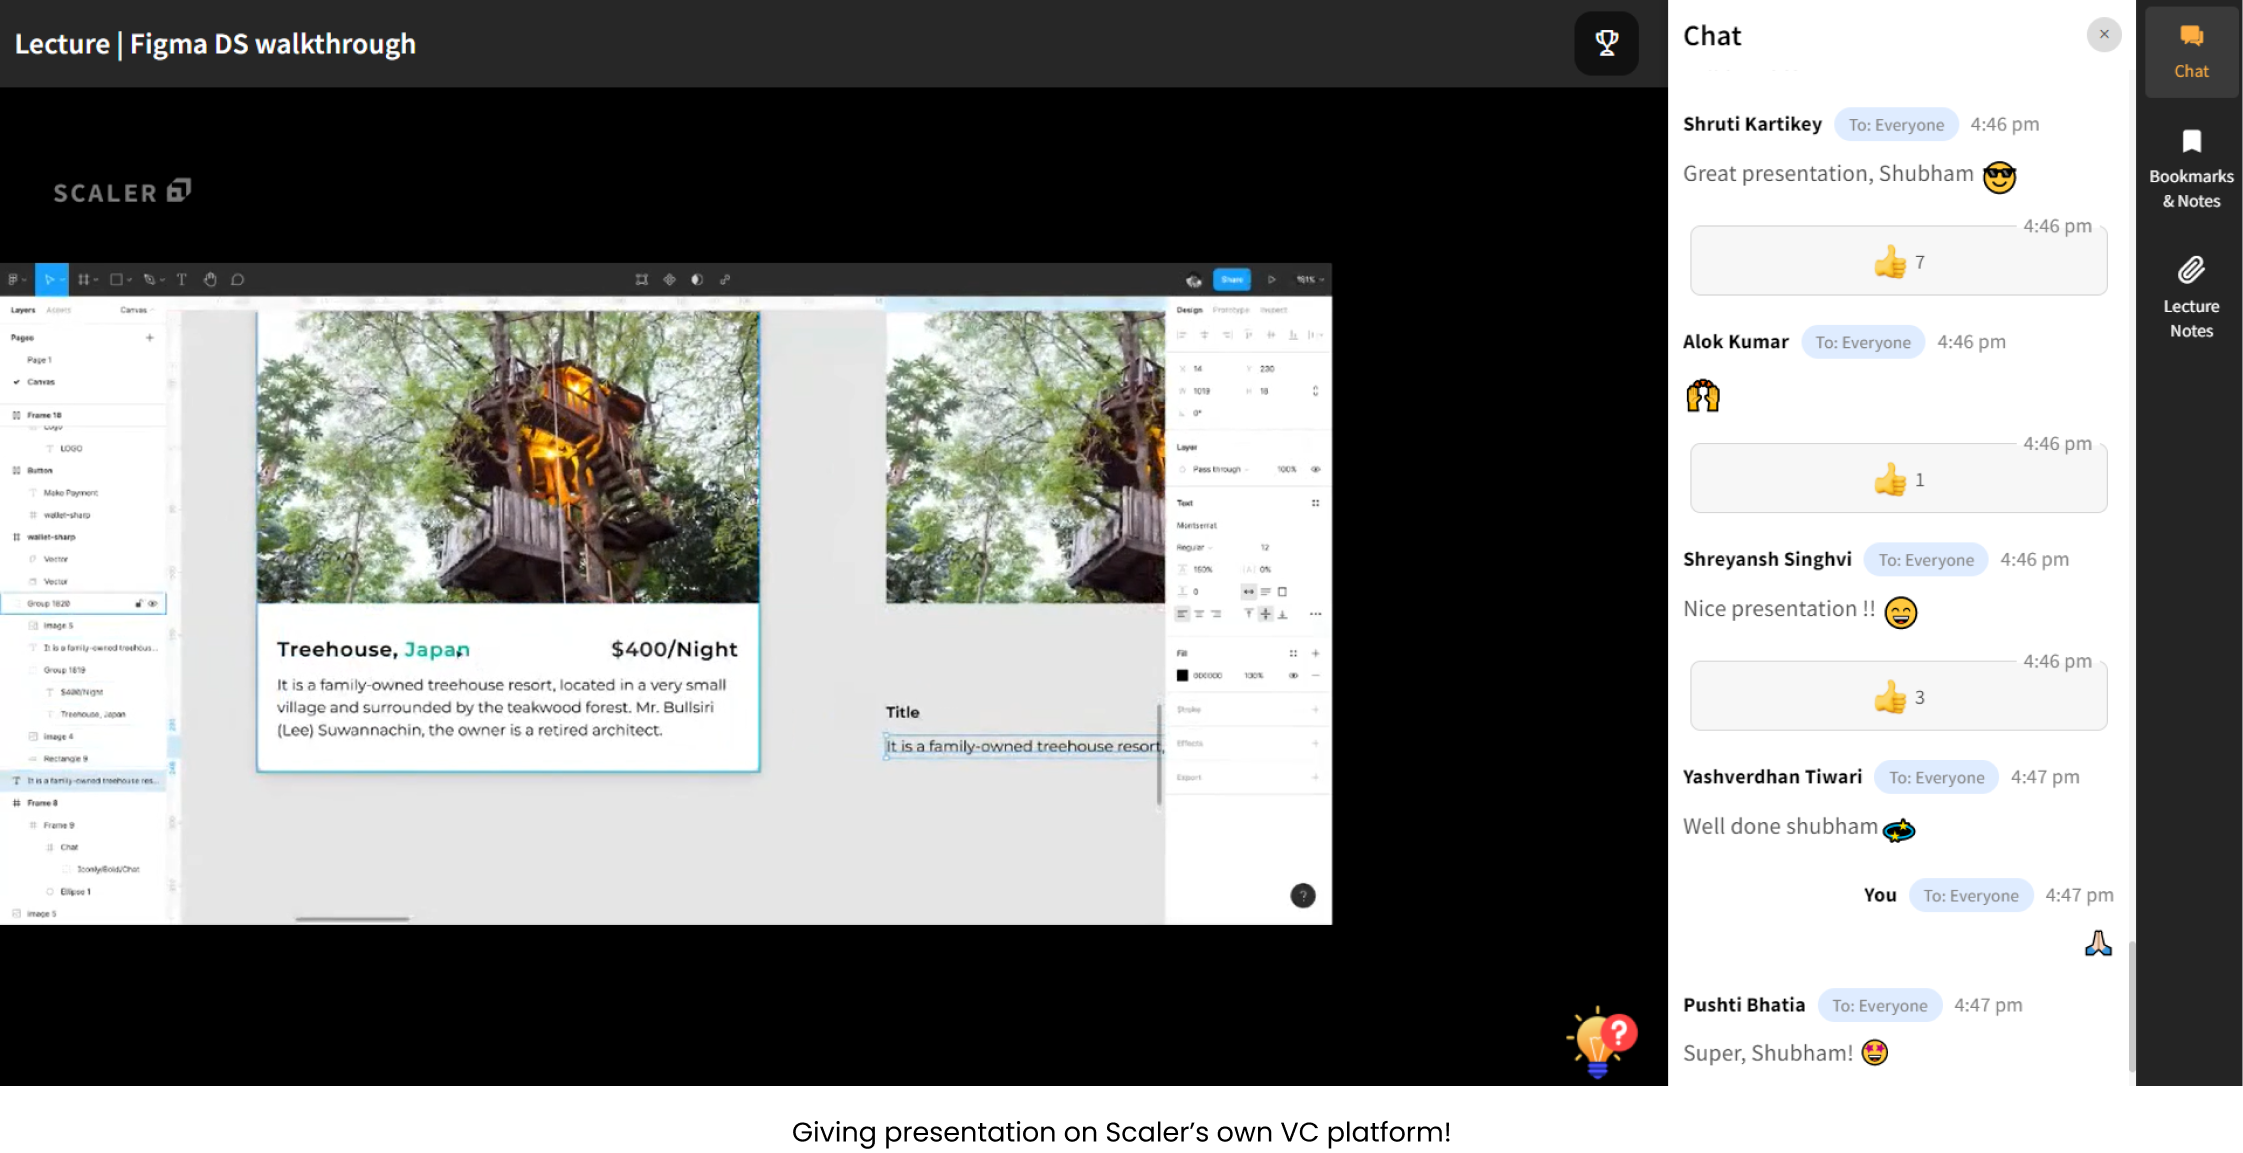Click the blue Share button
2243x1153 pixels.
coord(1231,280)
